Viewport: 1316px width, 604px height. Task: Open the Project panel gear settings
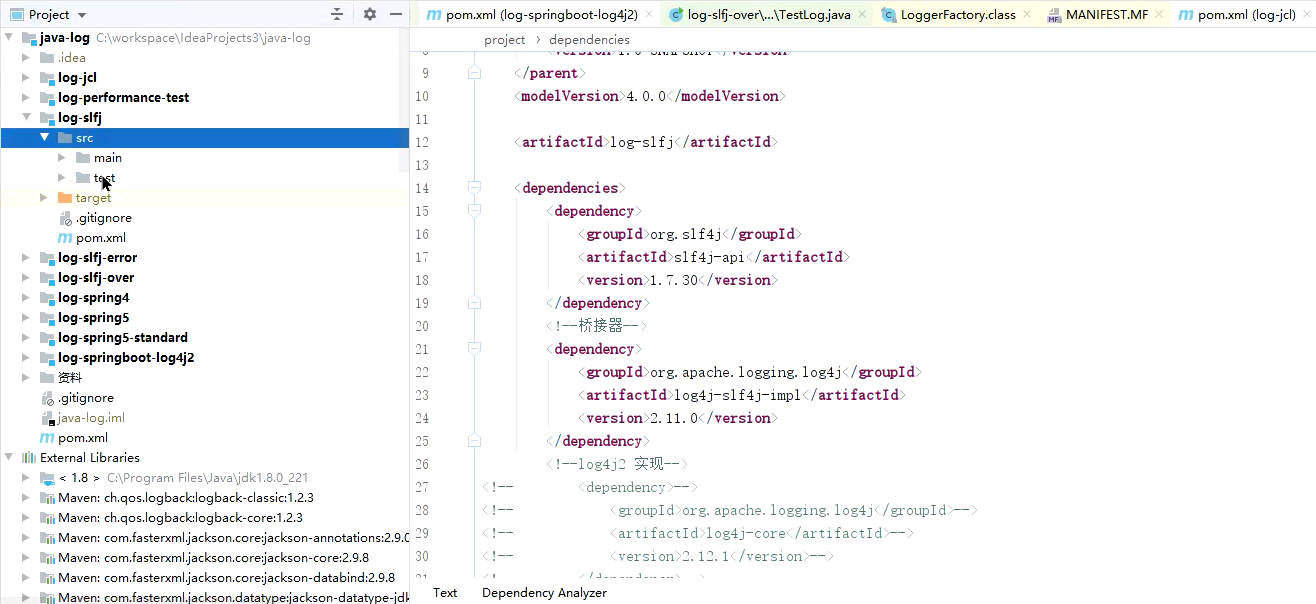[370, 14]
